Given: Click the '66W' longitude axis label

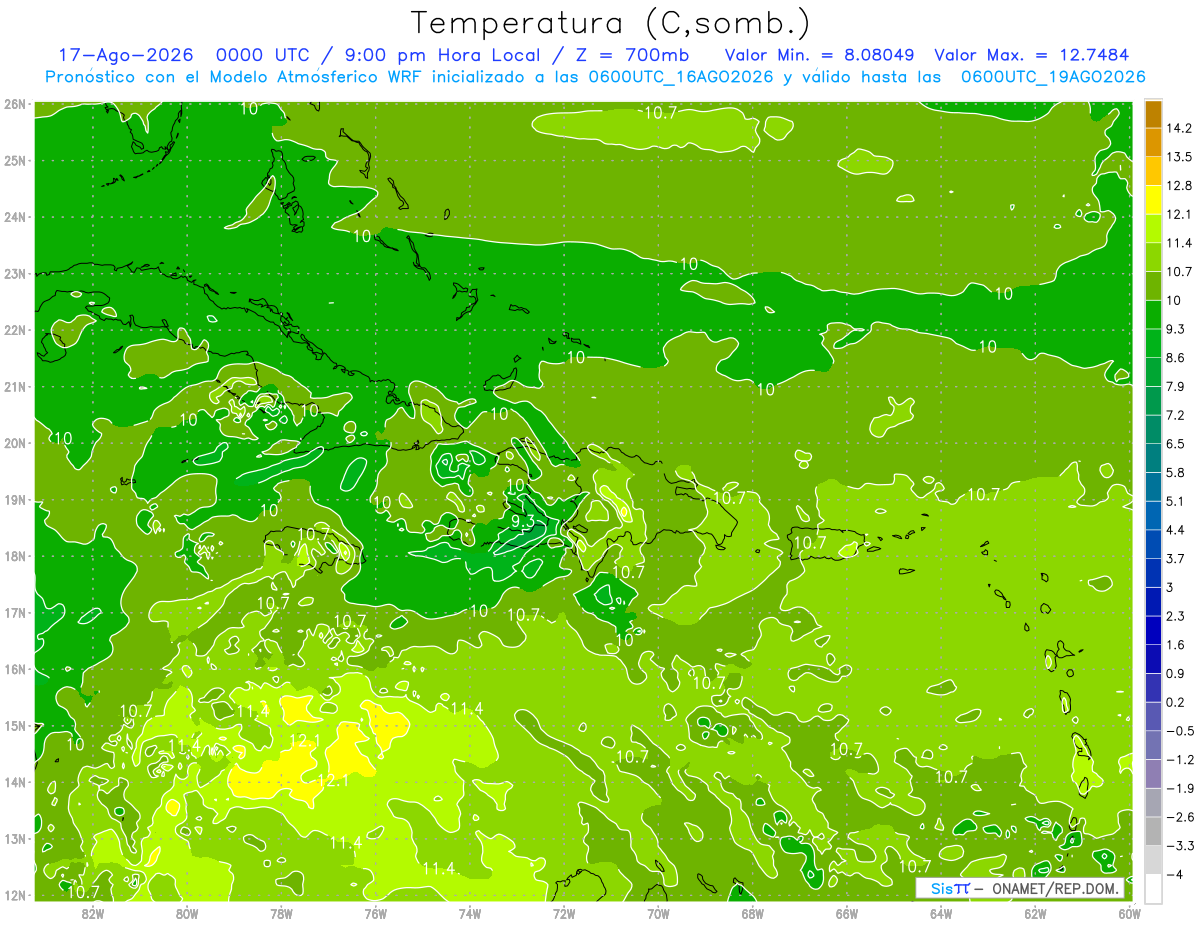Looking at the screenshot, I should coord(846,913).
